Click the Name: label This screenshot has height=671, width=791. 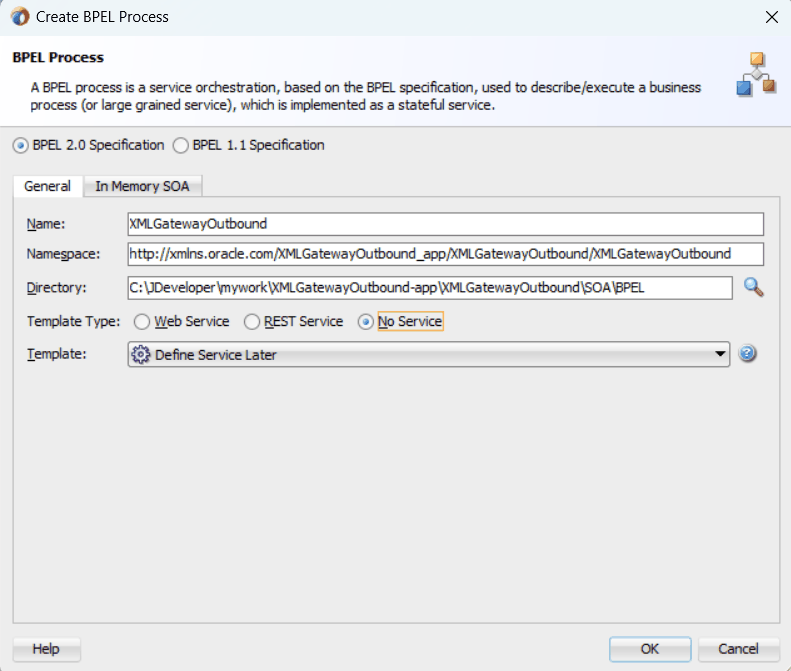coord(46,224)
